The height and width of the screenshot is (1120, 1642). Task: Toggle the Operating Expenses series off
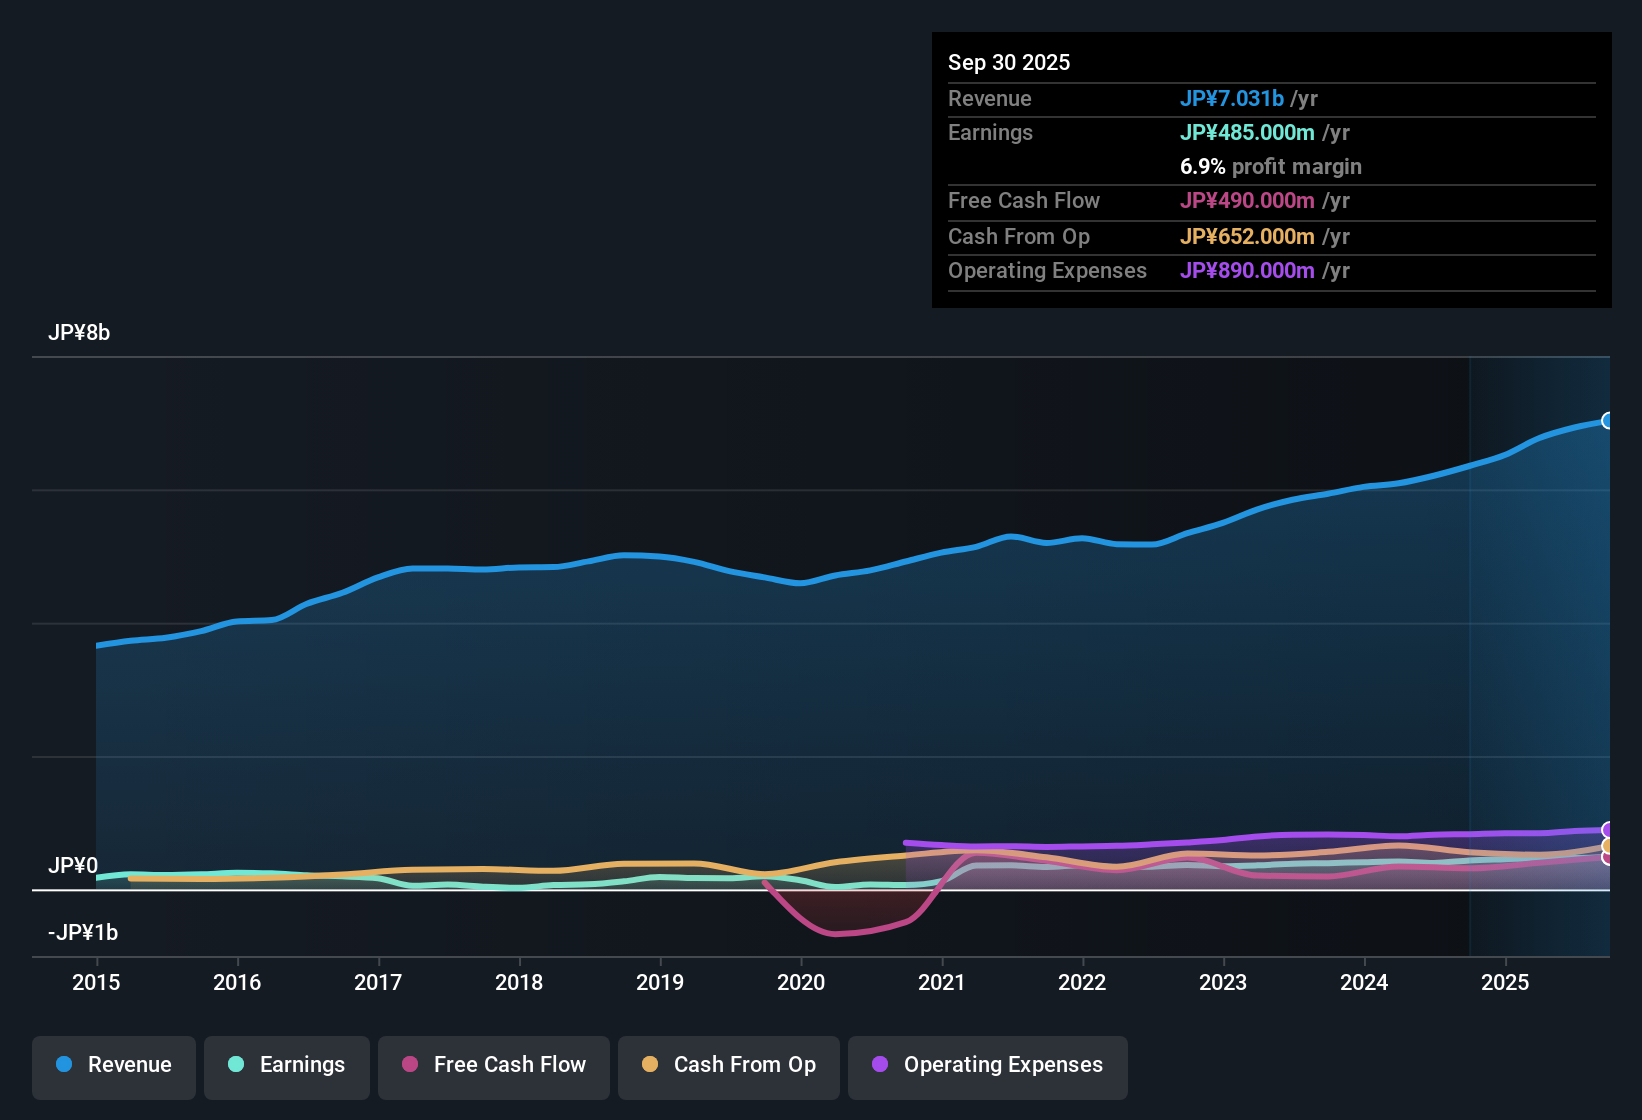coord(987,1065)
